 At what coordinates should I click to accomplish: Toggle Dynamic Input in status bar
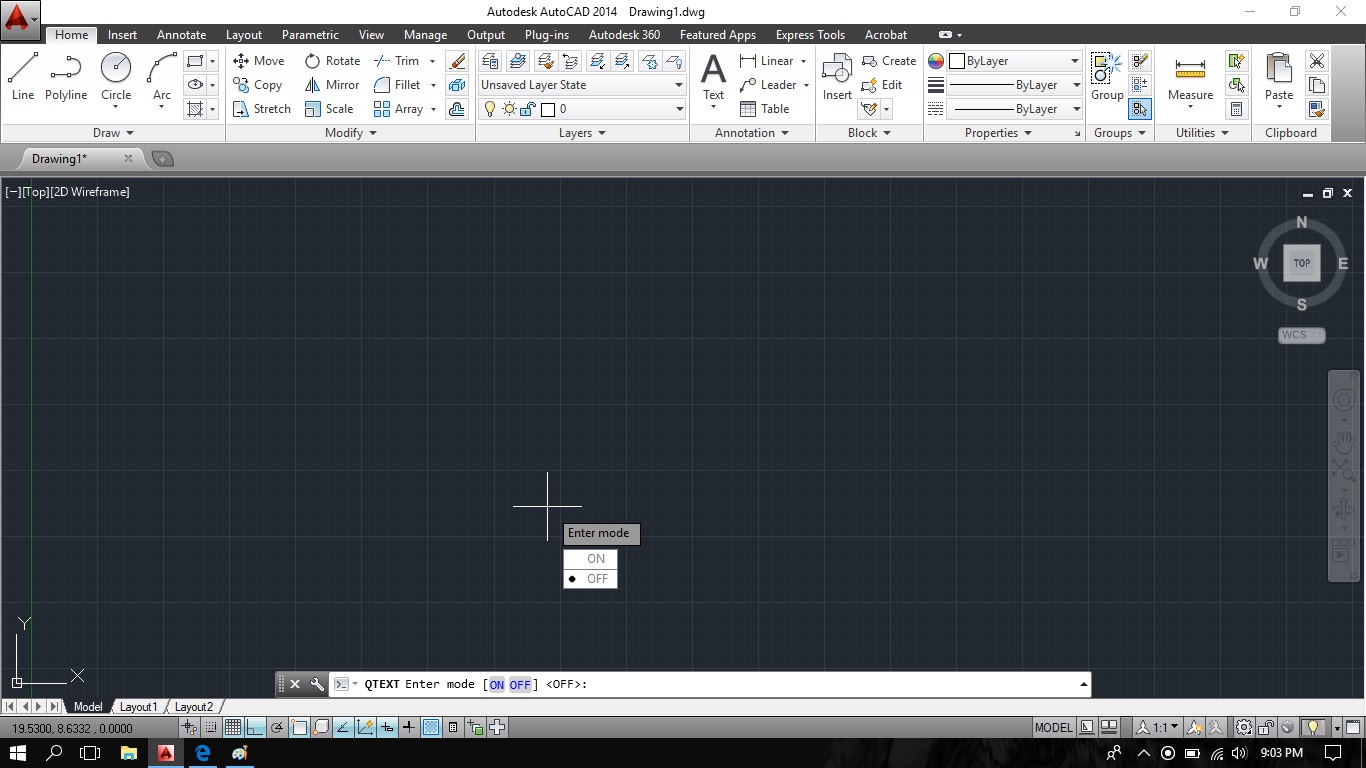pos(387,728)
